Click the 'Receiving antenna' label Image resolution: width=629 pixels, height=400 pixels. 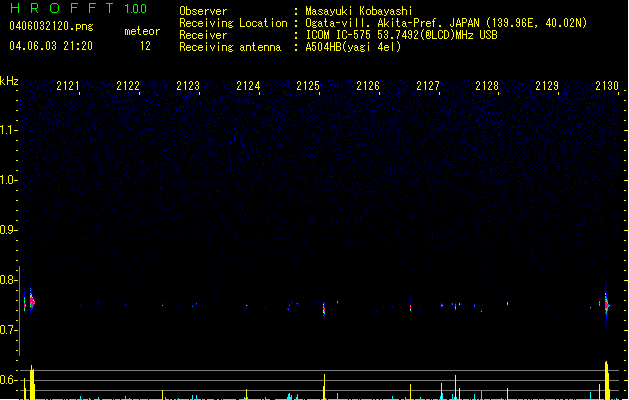230,47
